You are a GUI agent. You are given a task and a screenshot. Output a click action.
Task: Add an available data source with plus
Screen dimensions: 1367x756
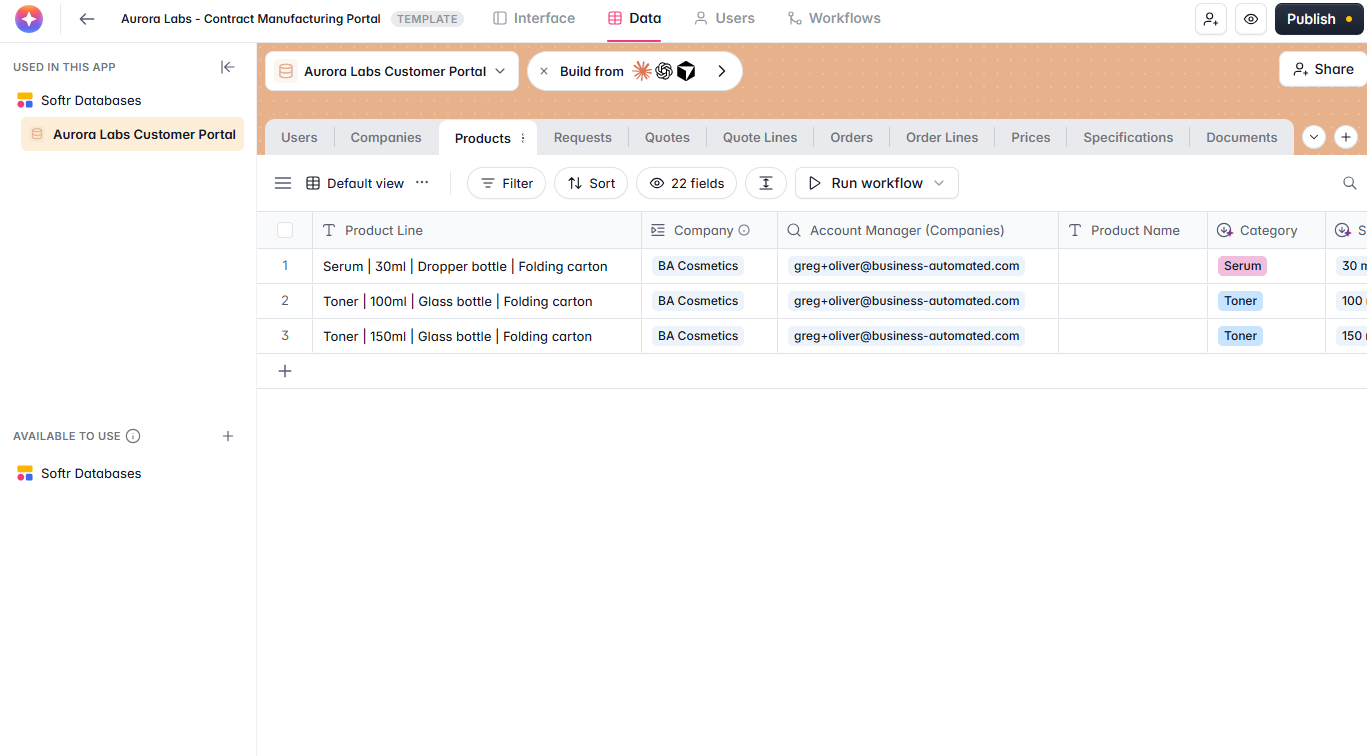pos(228,436)
